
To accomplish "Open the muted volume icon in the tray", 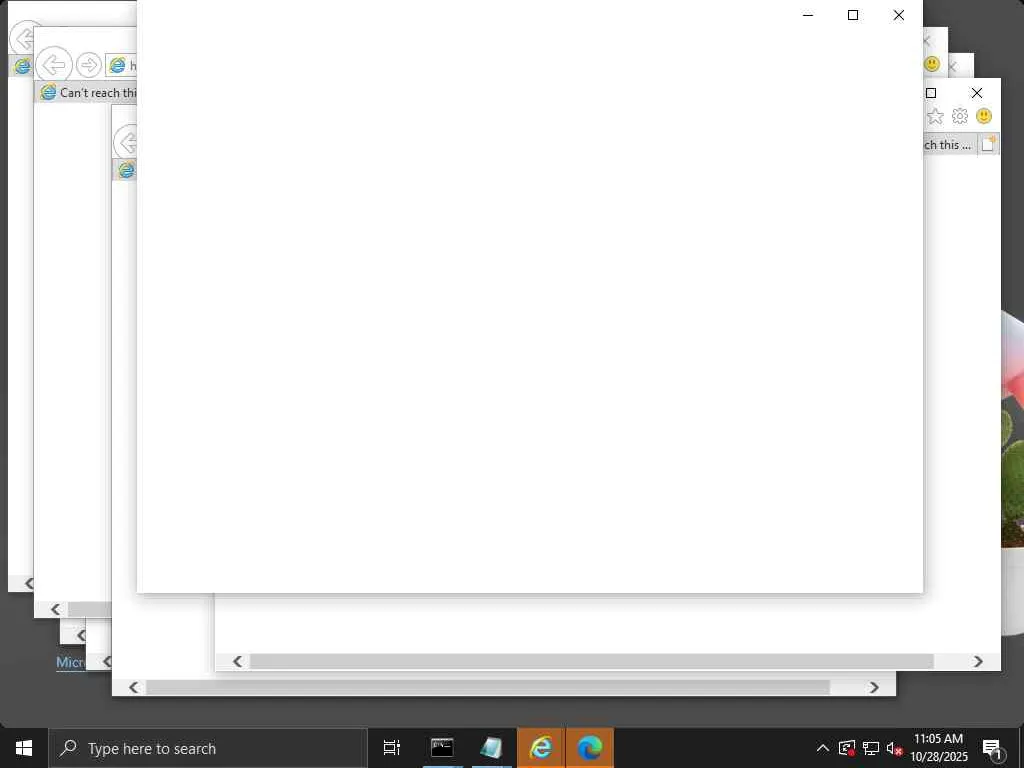I will (x=894, y=748).
